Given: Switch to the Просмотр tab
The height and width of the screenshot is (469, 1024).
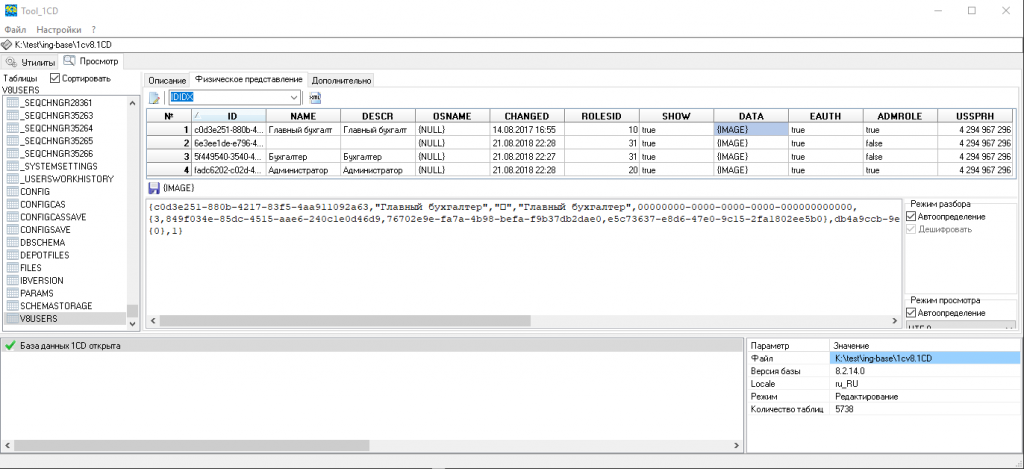Looking at the screenshot, I should pos(91,61).
